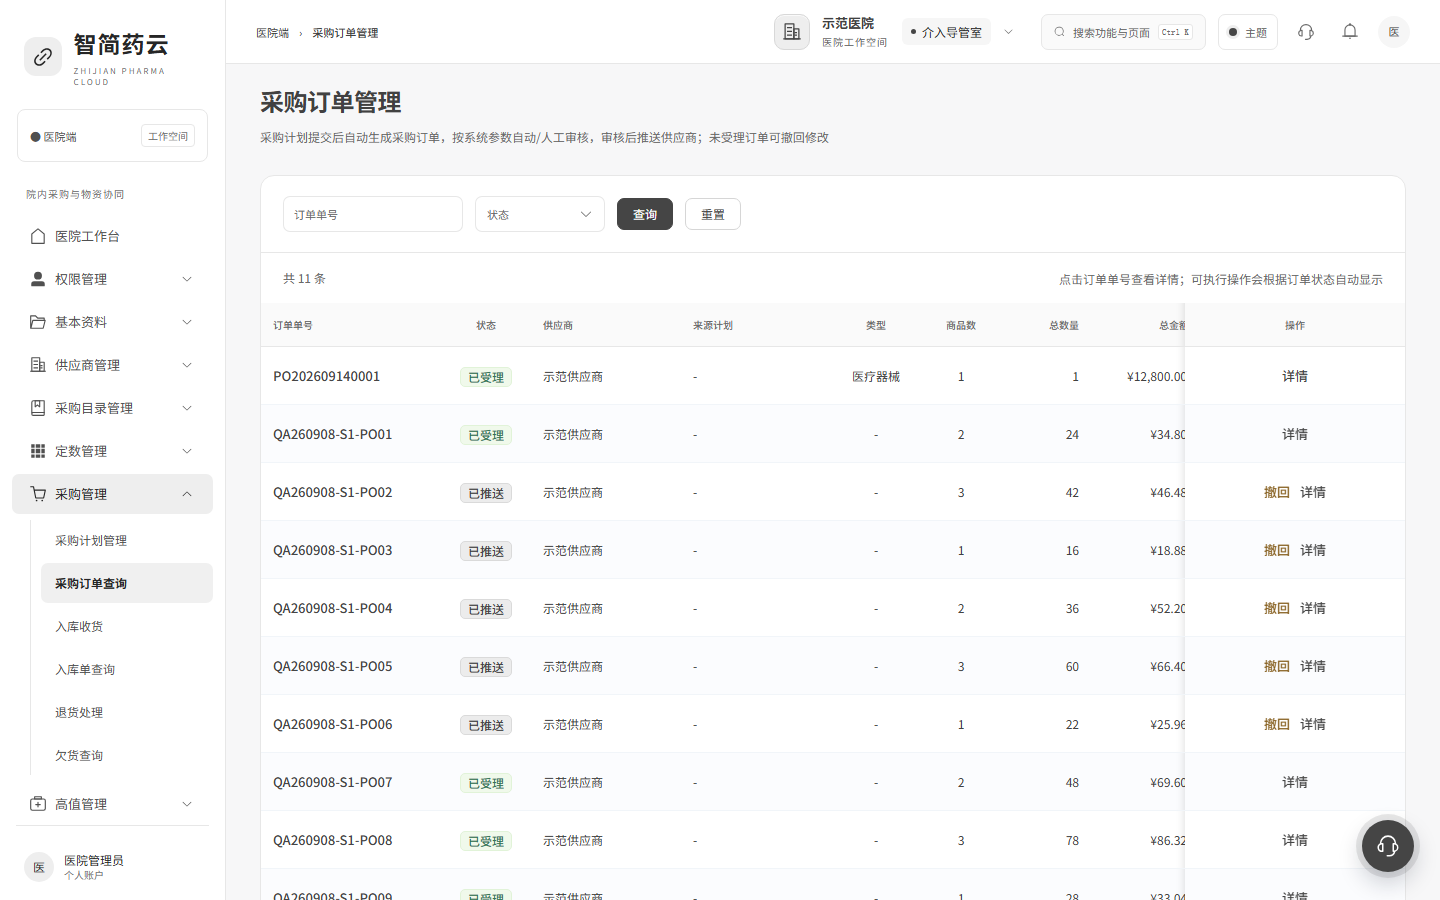Open the notifications bell icon

1350,32
